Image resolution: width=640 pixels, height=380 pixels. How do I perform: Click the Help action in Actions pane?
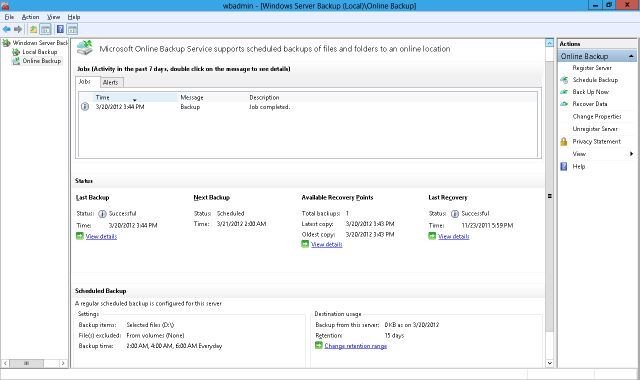tap(578, 166)
